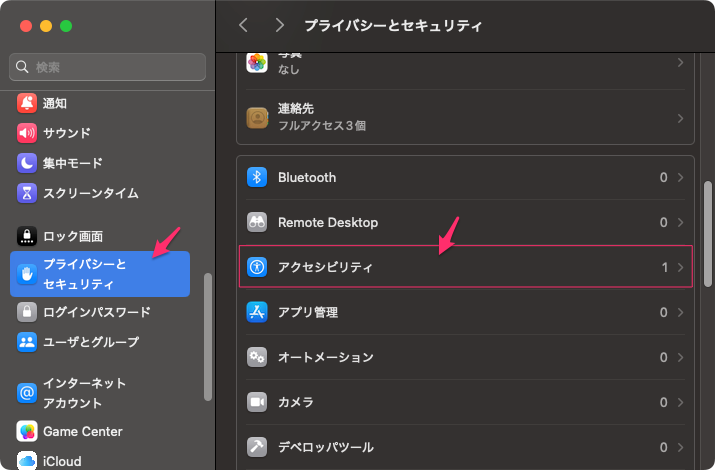715x470 pixels.
Task: Click the 検索 search field
Action: 108,67
